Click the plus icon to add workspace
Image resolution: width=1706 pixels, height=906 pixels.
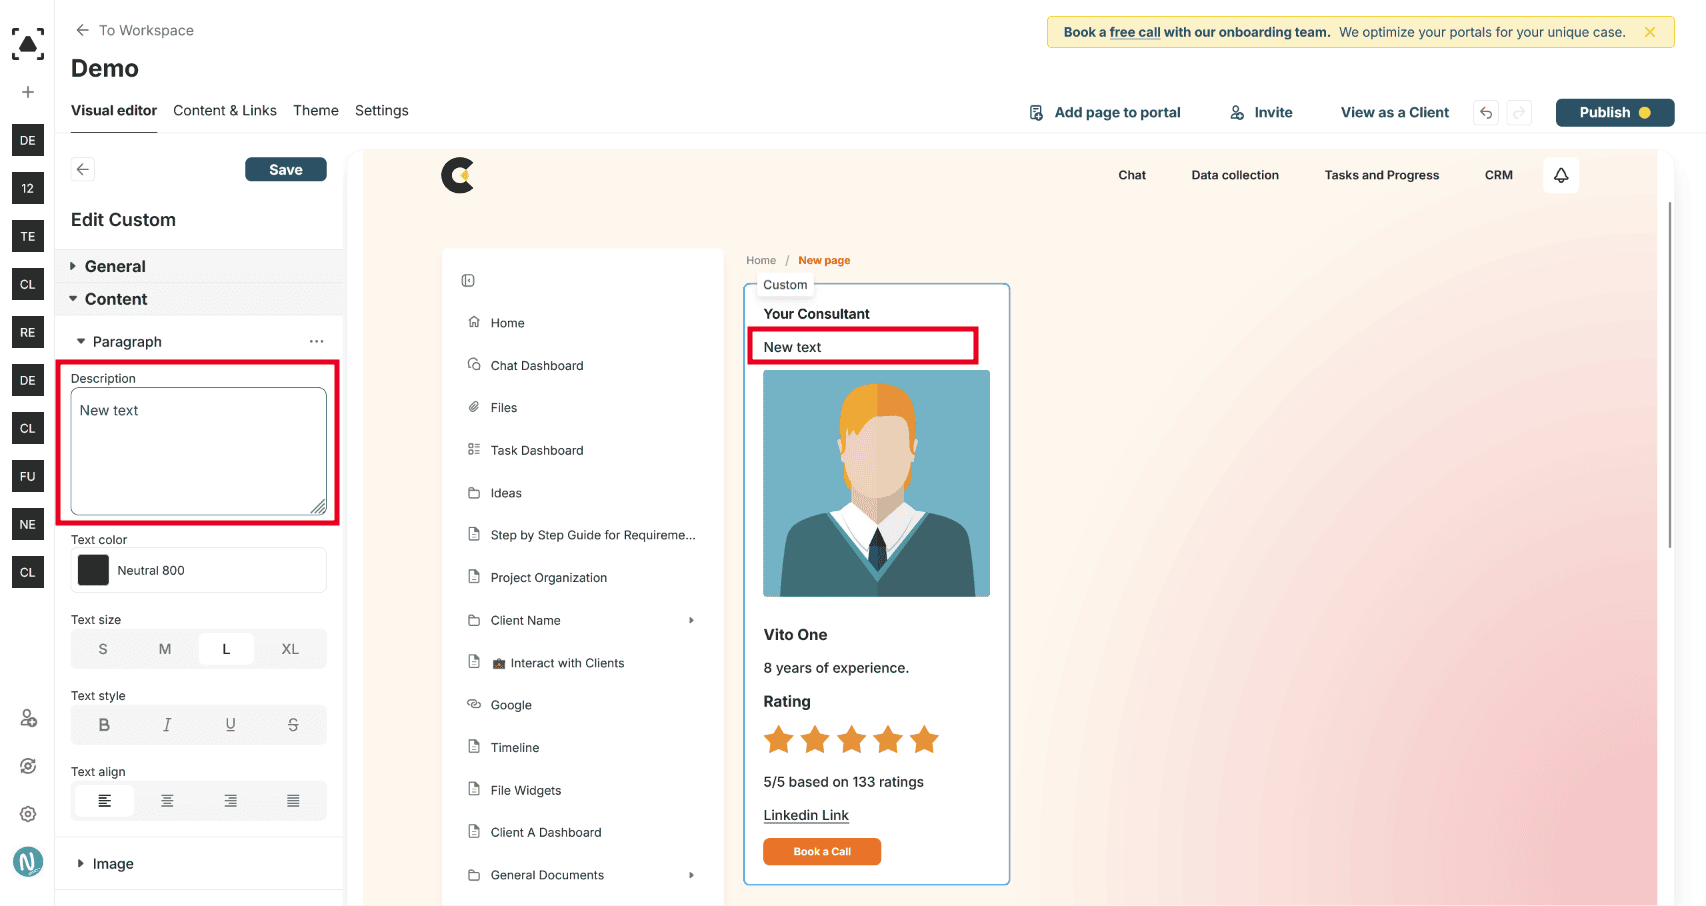pyautogui.click(x=28, y=92)
